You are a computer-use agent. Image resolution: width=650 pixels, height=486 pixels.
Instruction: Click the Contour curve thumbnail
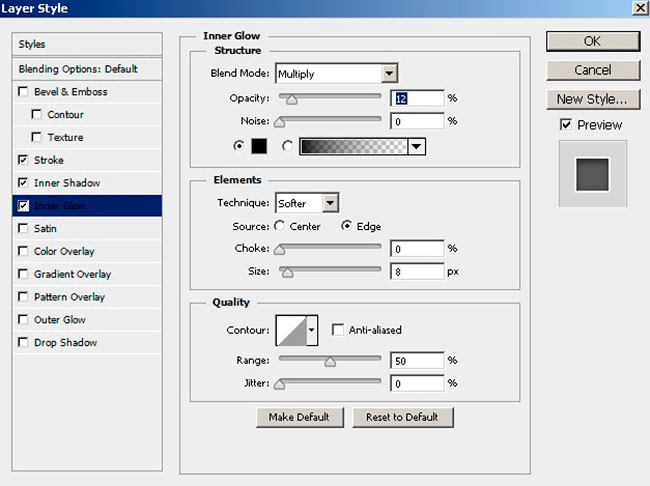(x=291, y=330)
